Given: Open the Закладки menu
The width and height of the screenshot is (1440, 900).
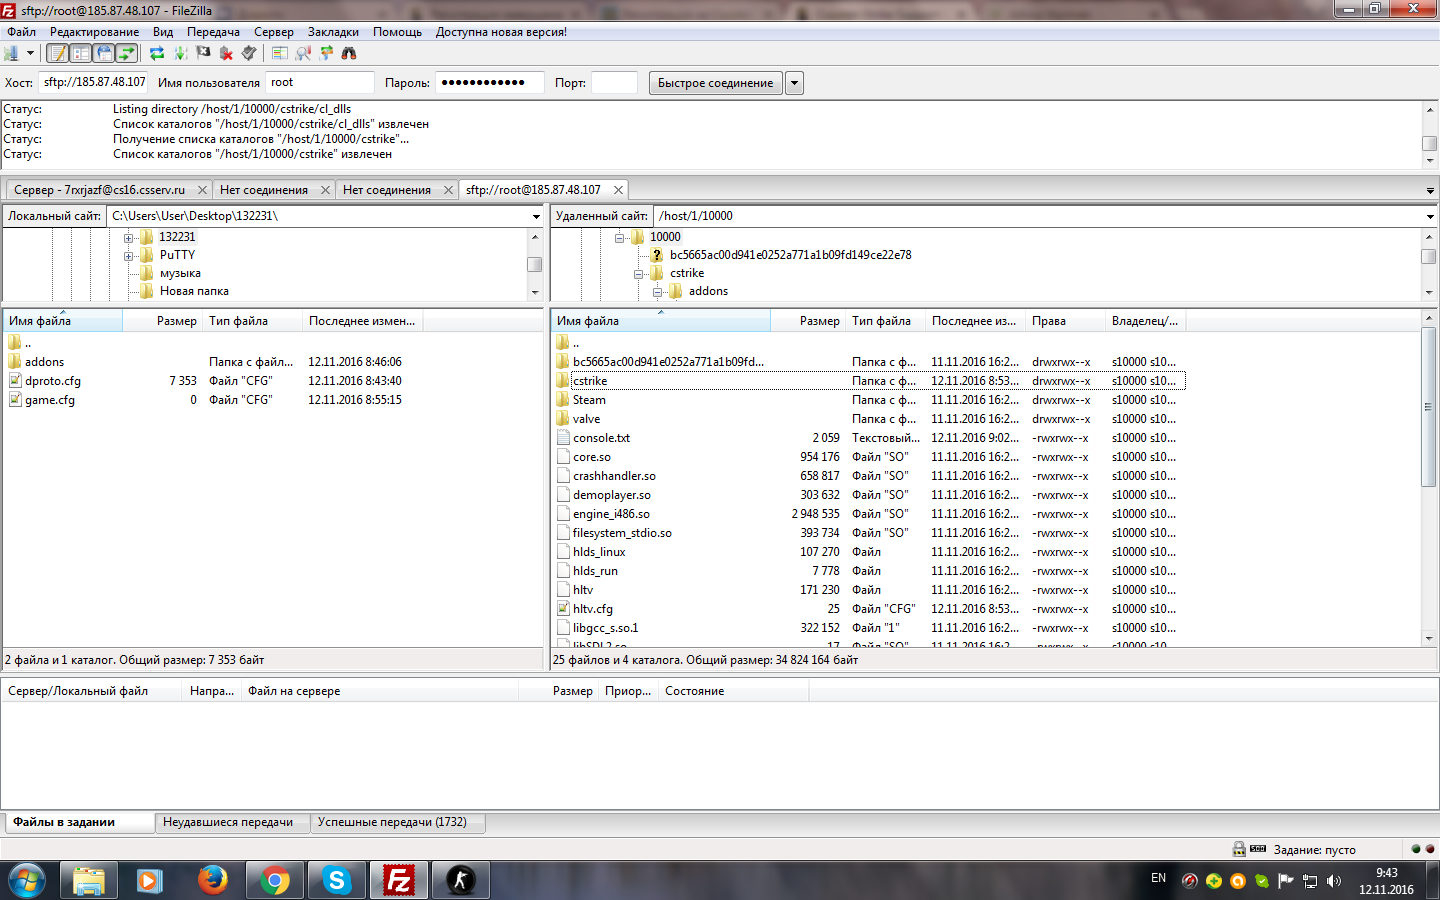Looking at the screenshot, I should [333, 32].
